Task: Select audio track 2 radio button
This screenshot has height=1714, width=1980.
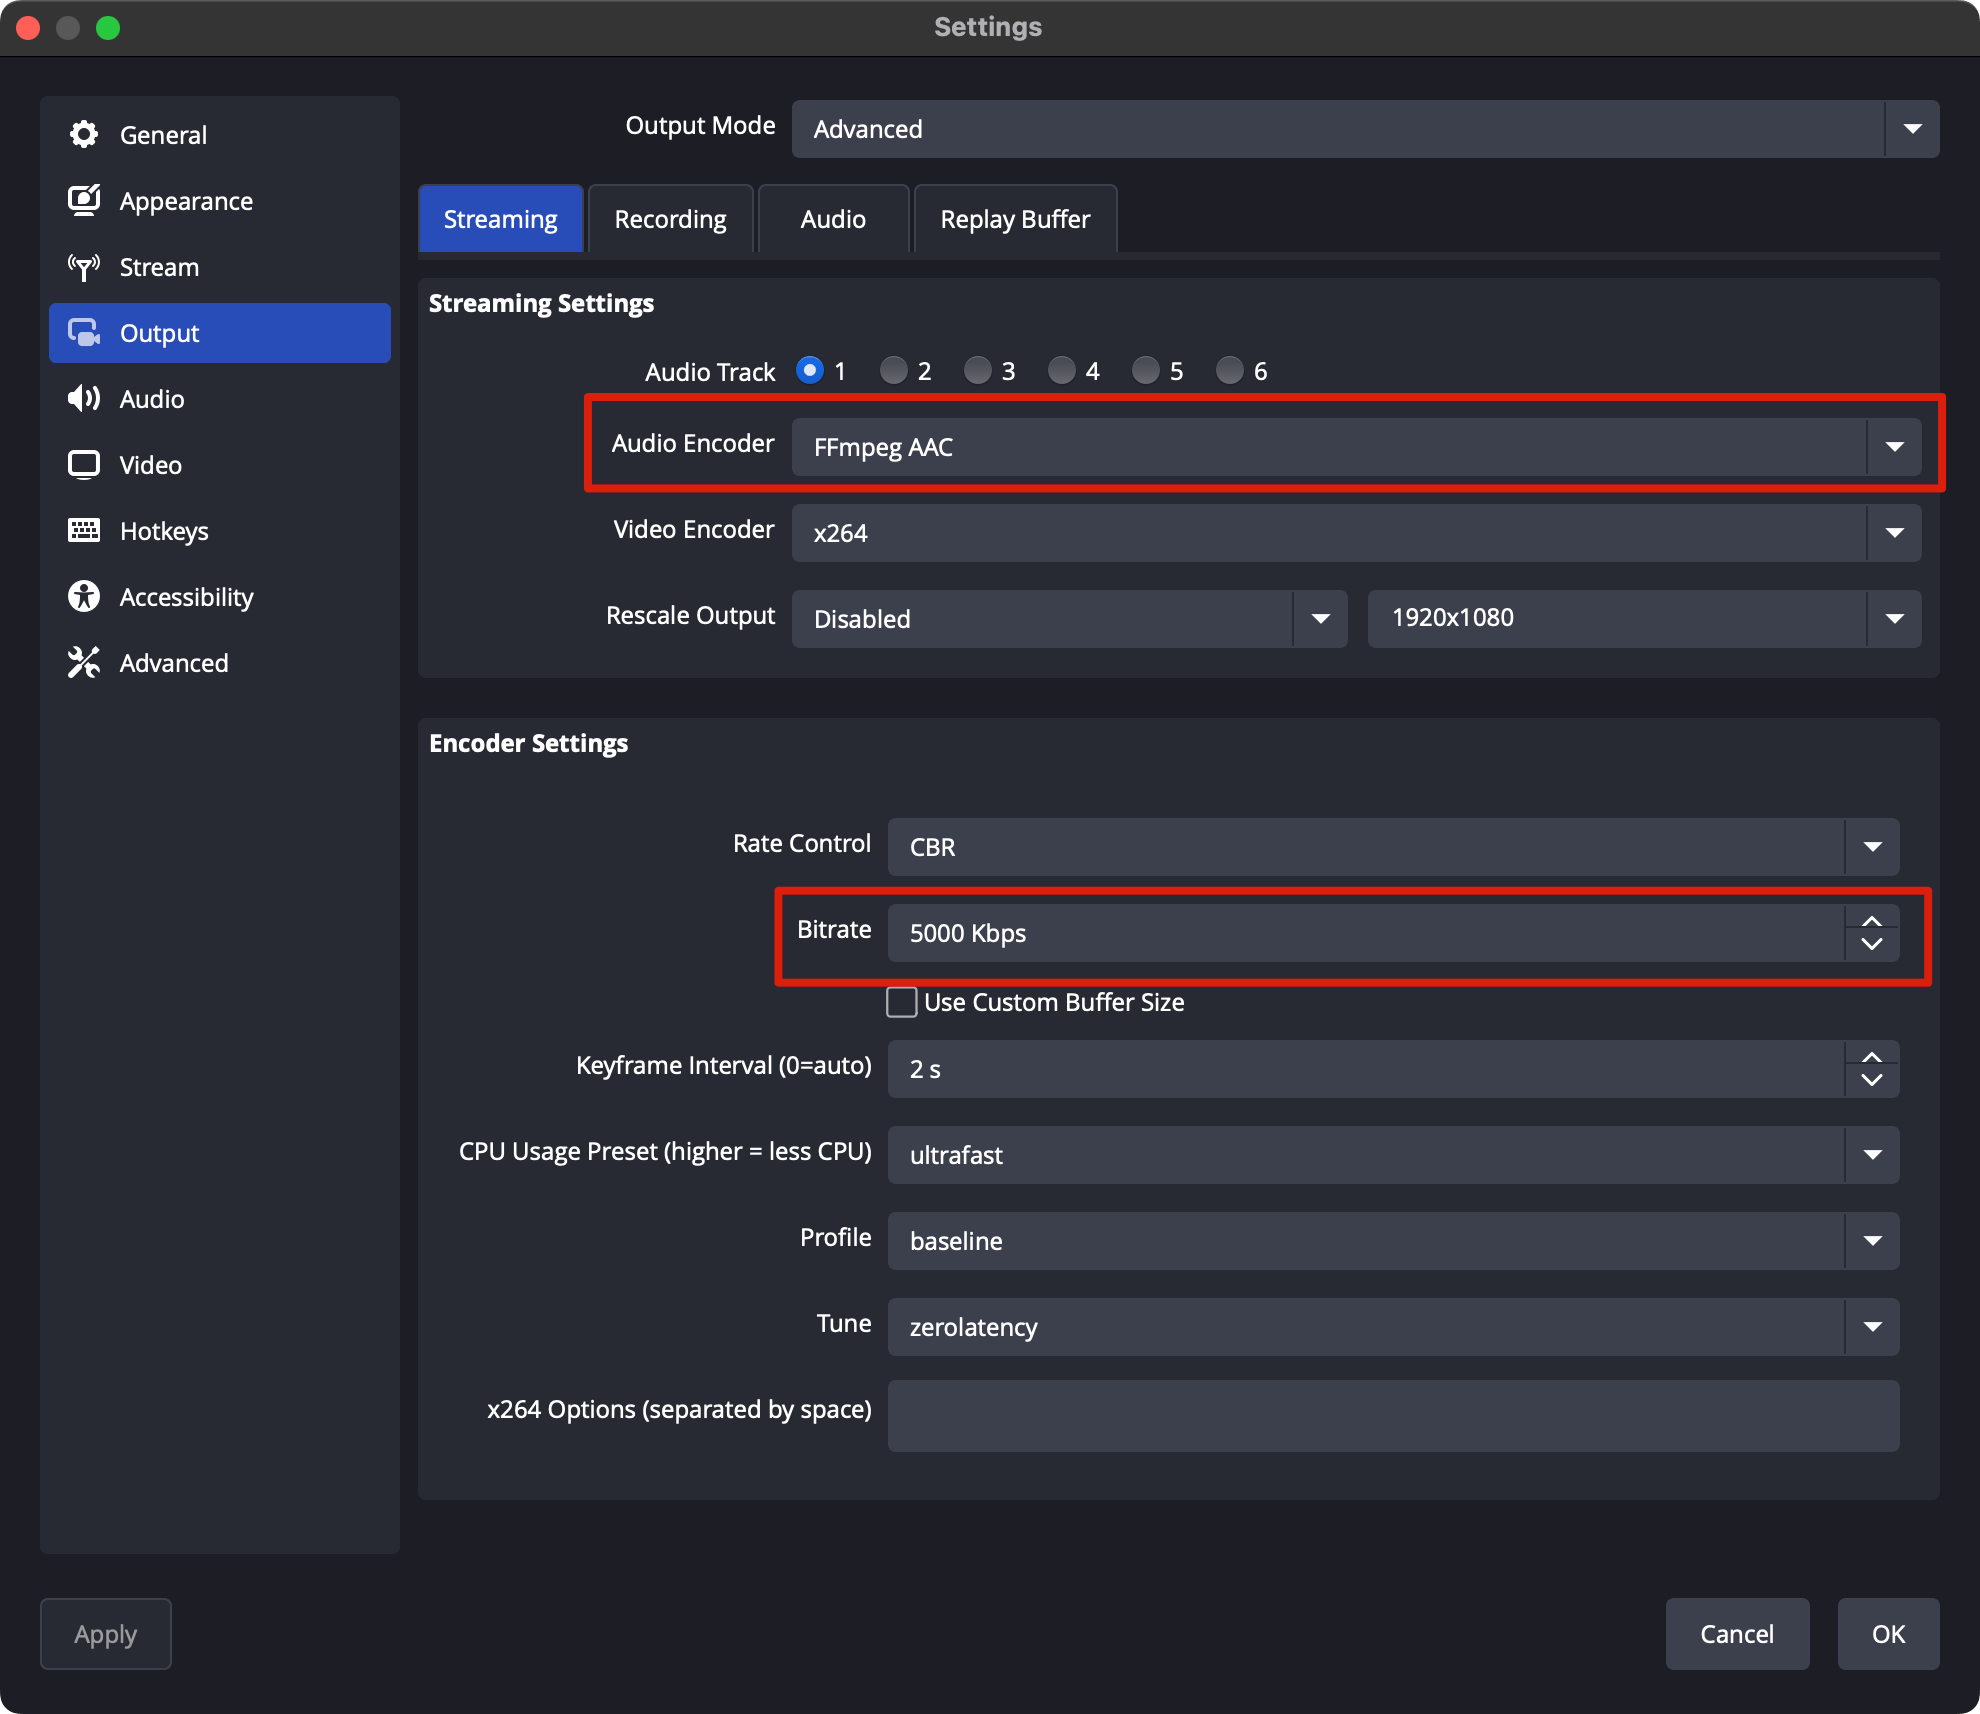Action: click(894, 370)
